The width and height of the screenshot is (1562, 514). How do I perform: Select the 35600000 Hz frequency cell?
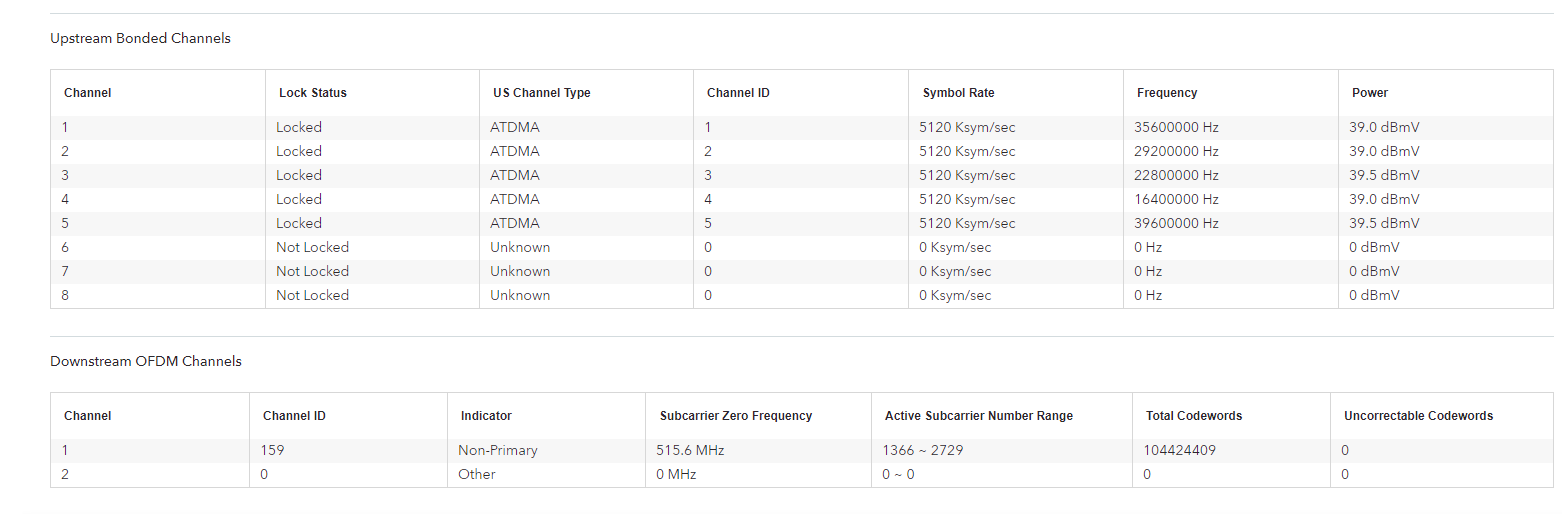click(x=1176, y=127)
